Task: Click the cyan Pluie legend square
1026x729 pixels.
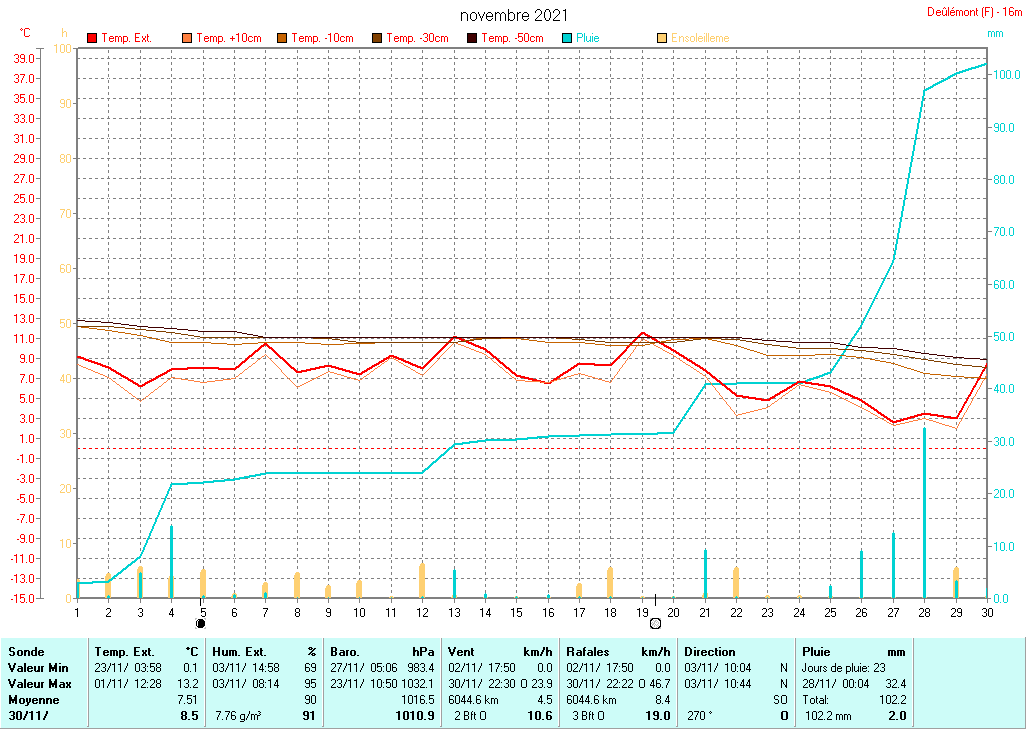Action: pos(567,38)
